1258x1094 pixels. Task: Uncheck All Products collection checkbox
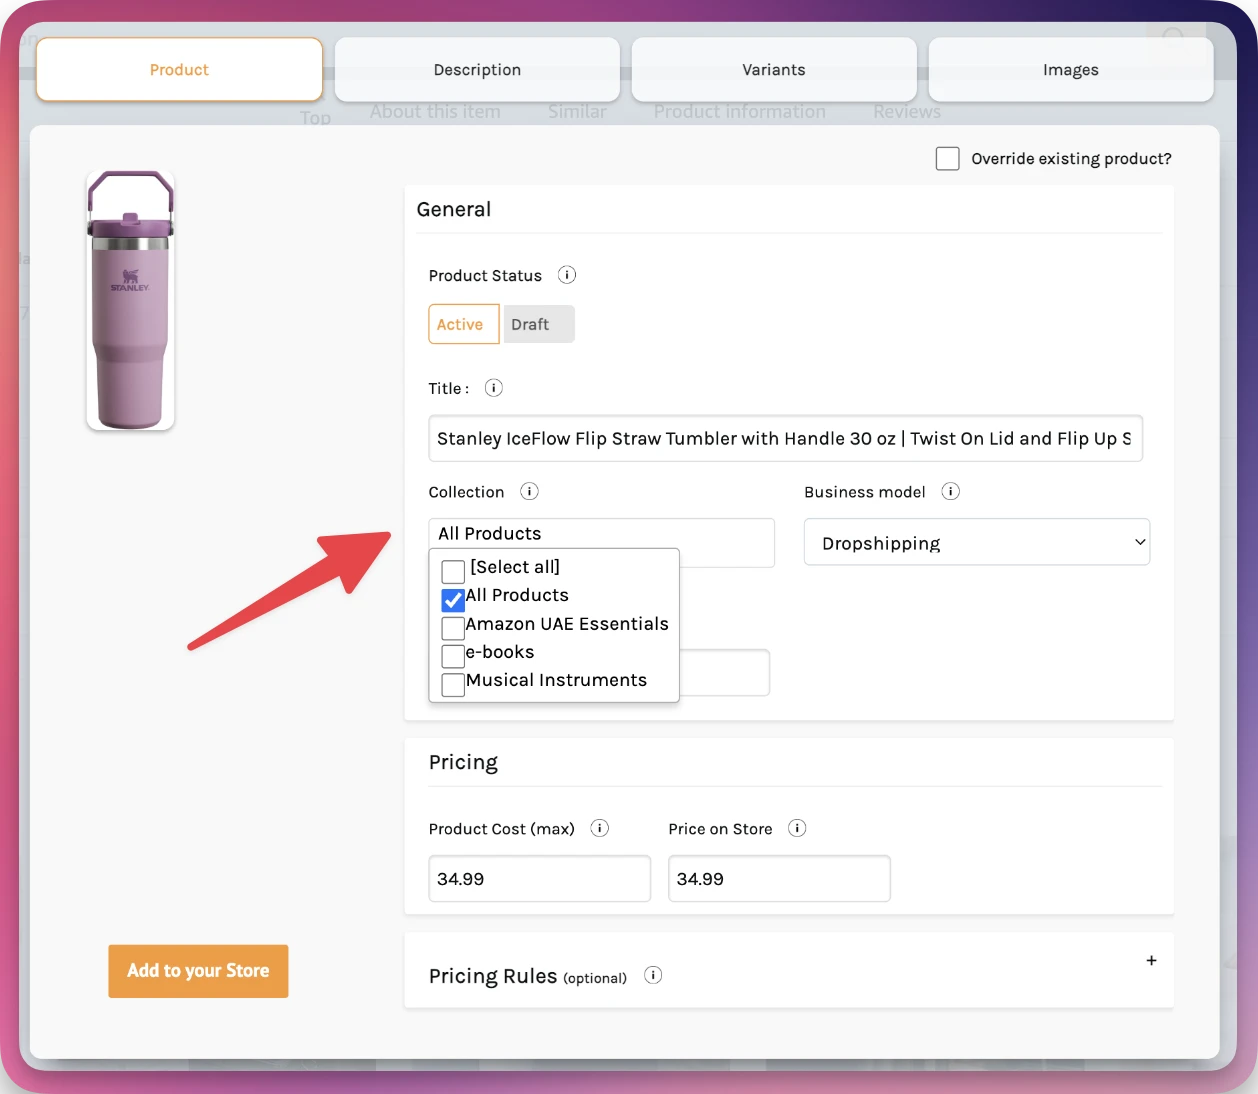[x=453, y=600]
